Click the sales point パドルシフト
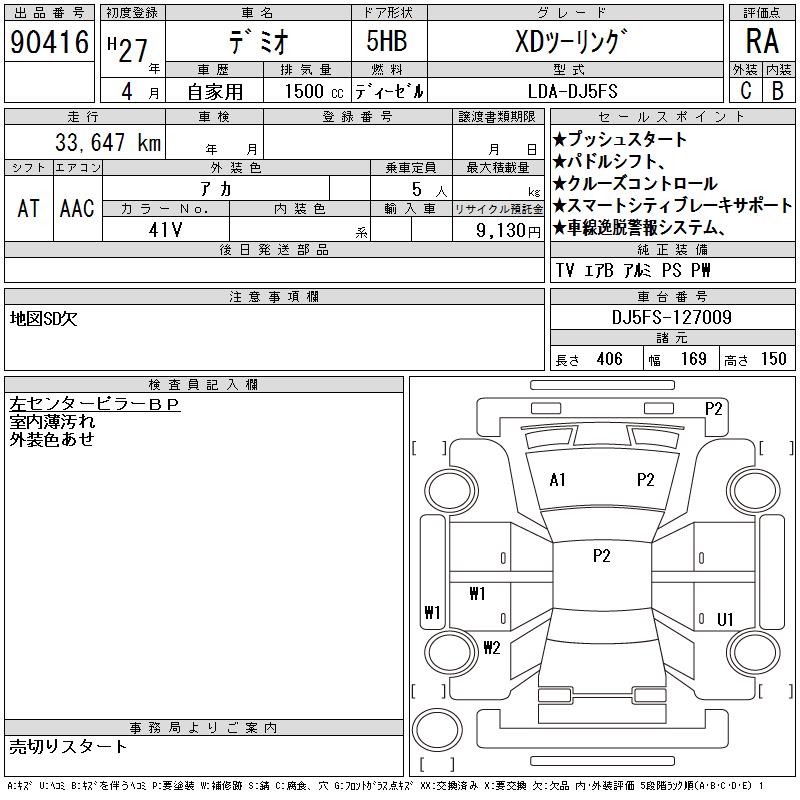Viewport: 800px width, 800px height. tap(609, 161)
